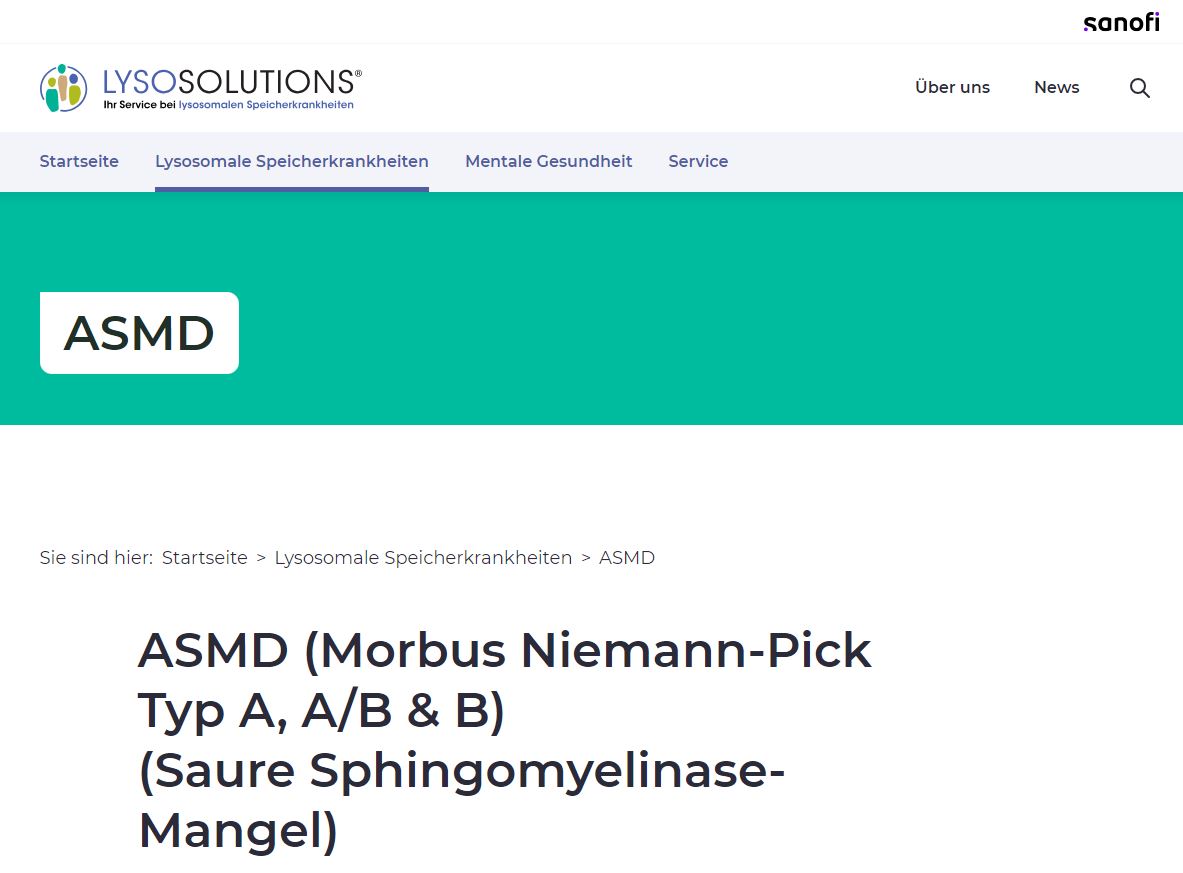
Task: Click Startseite in the breadcrumb trail
Action: pos(205,557)
